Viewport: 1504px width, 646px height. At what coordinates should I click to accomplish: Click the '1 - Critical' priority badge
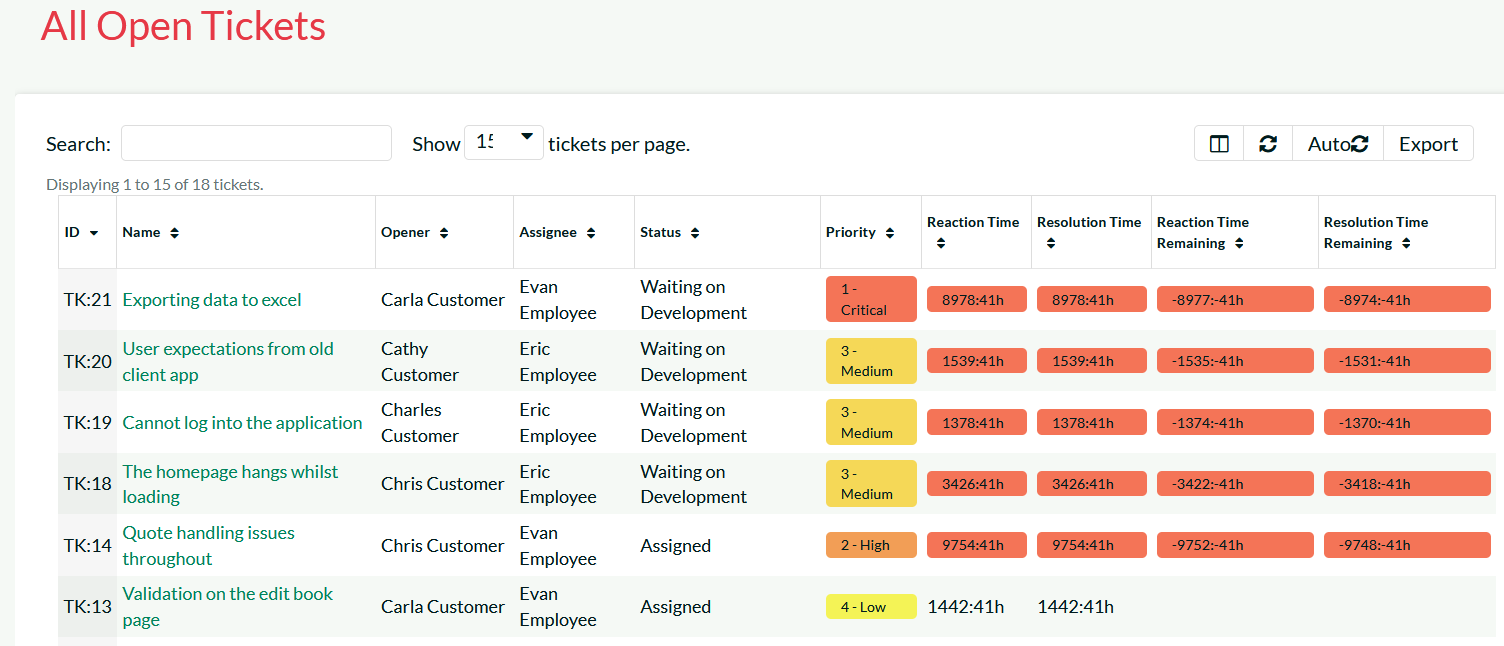[x=871, y=299]
